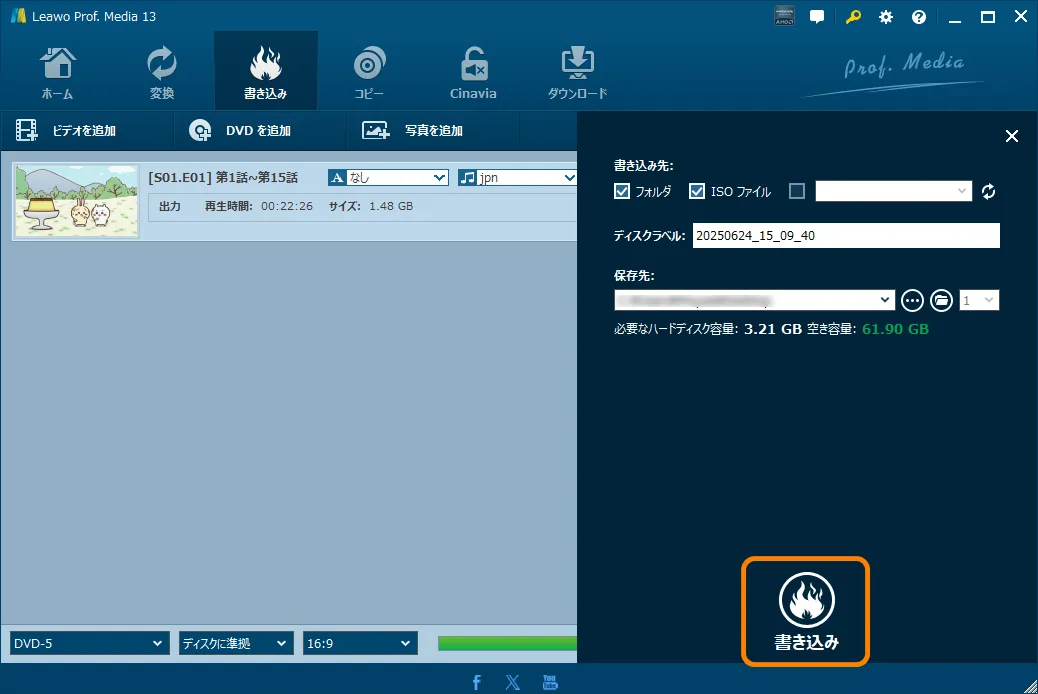Click the AMD GPU acceleration icon
Image resolution: width=1038 pixels, height=694 pixels.
click(784, 17)
